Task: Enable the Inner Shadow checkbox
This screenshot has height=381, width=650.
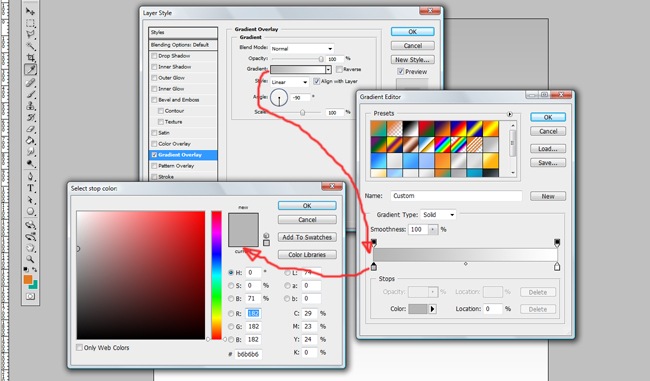Action: (x=154, y=67)
